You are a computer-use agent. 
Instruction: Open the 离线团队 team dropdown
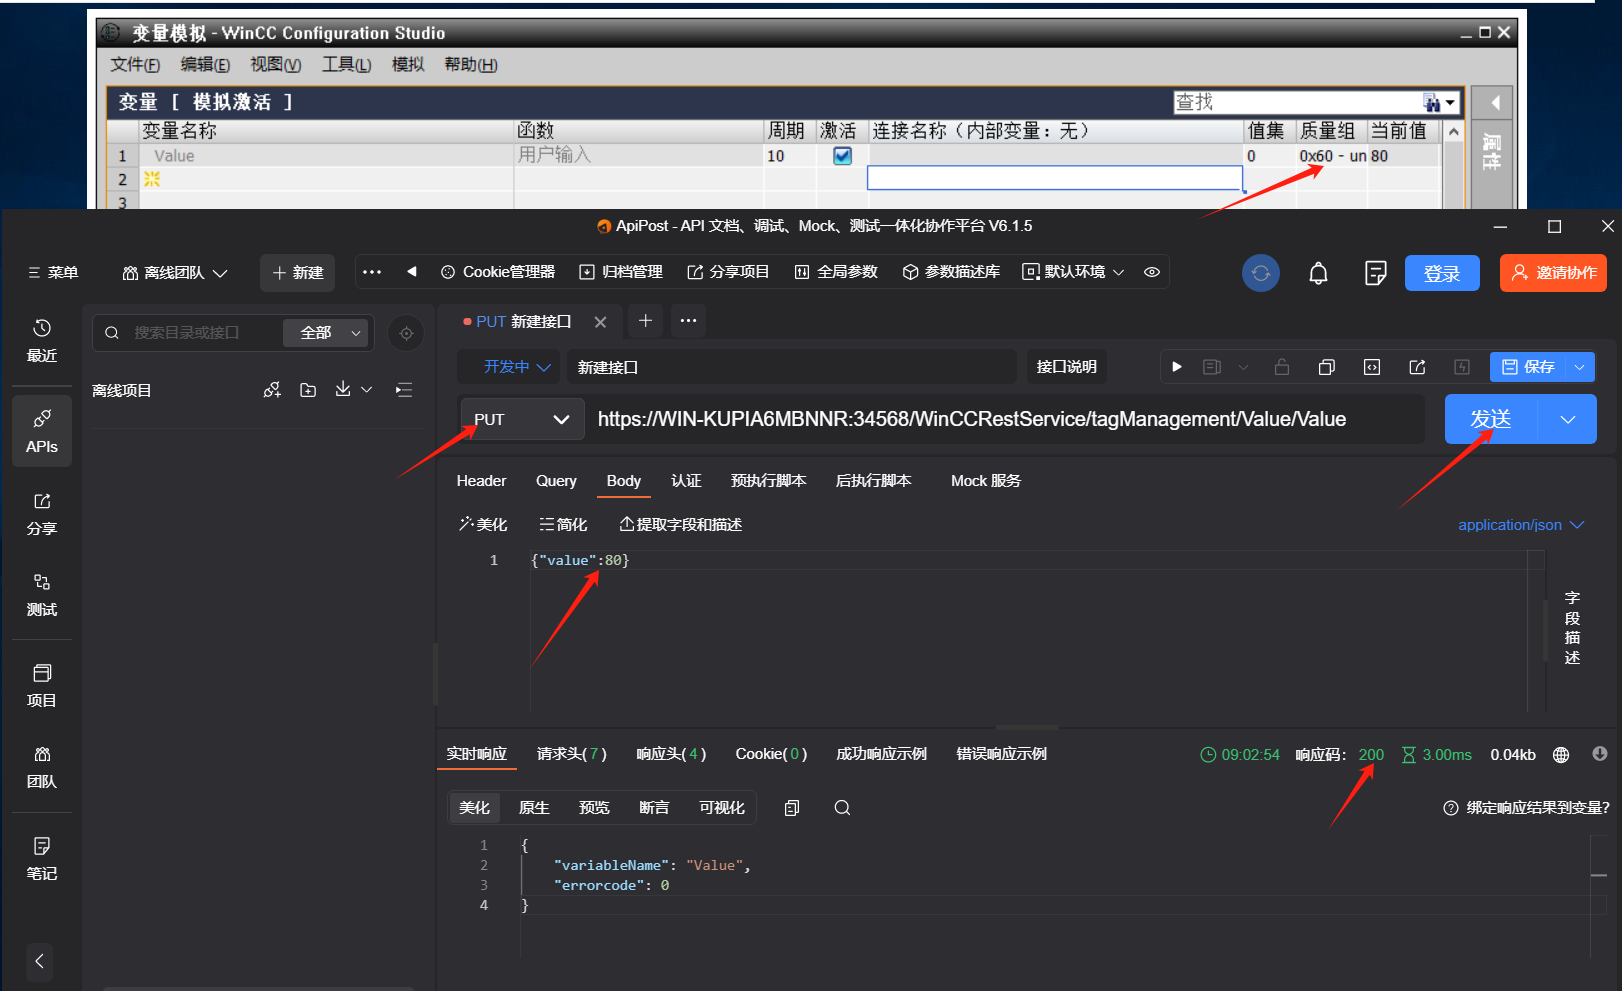(x=175, y=273)
